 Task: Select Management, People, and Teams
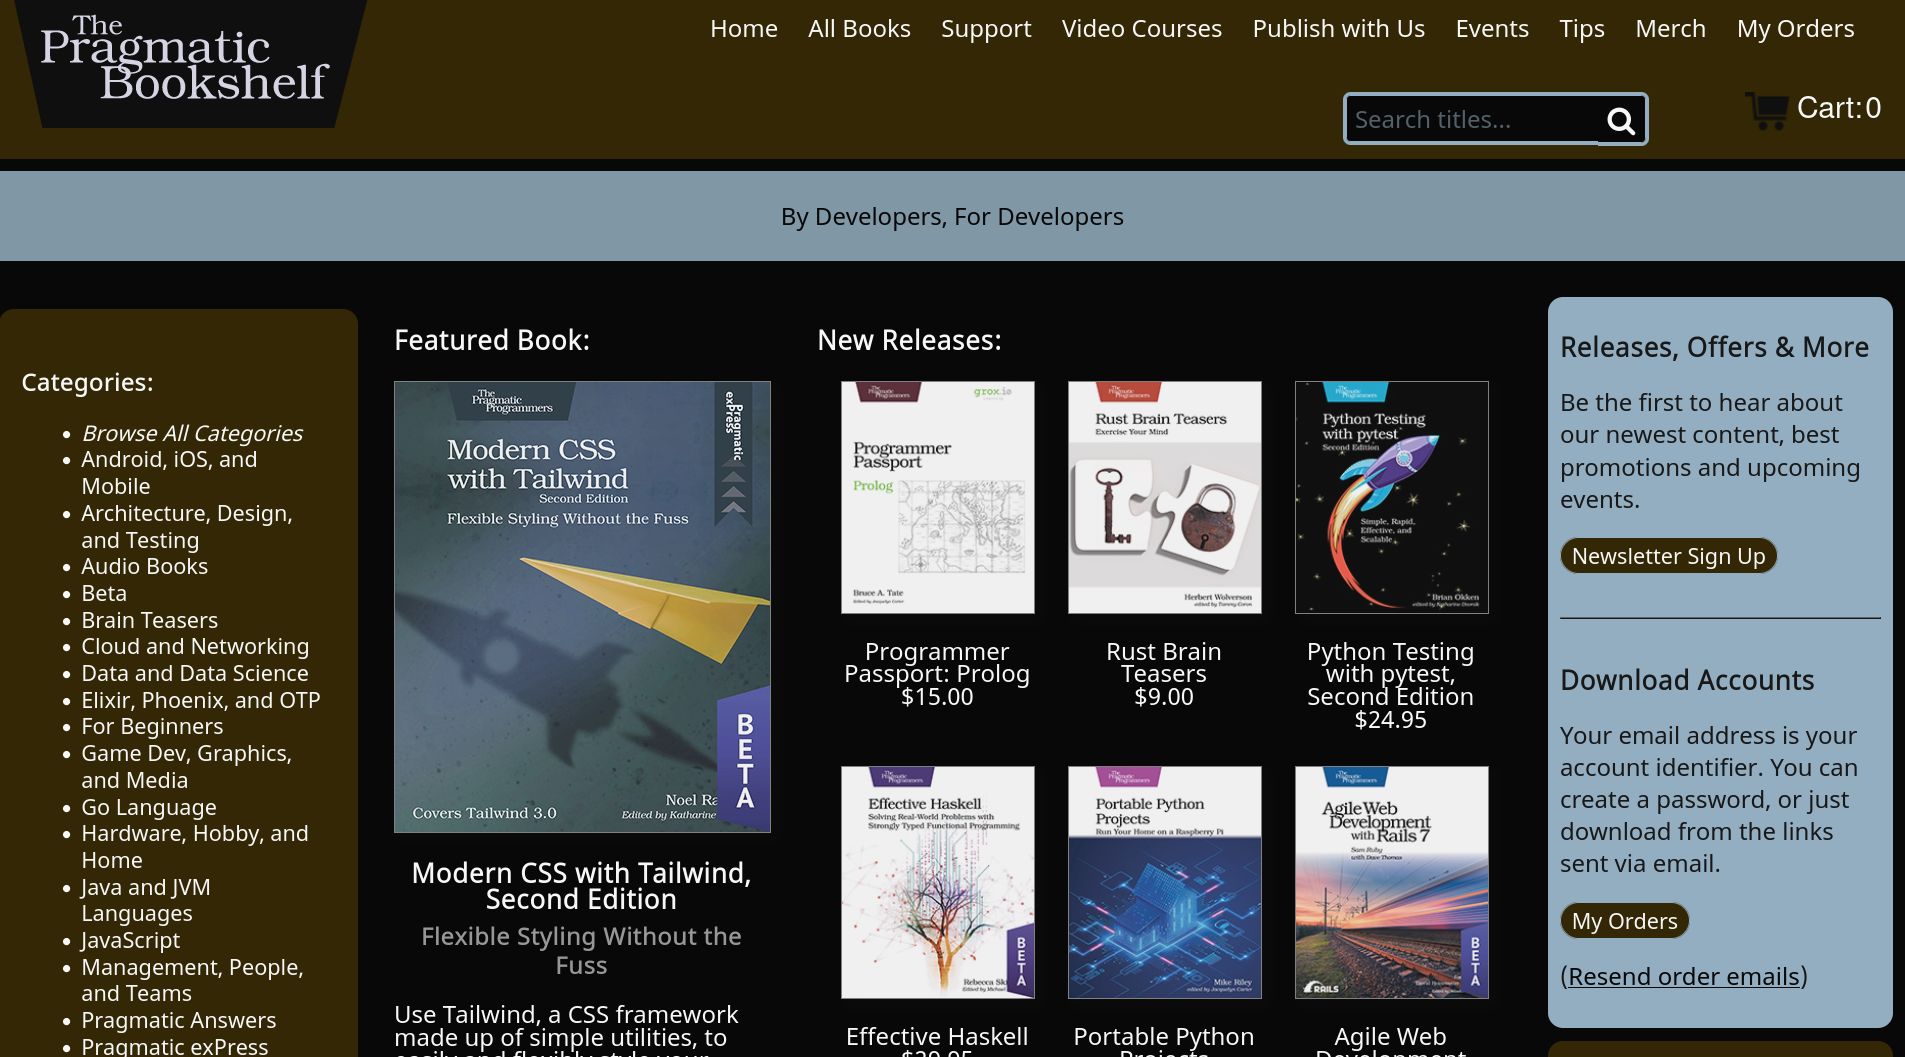click(192, 980)
